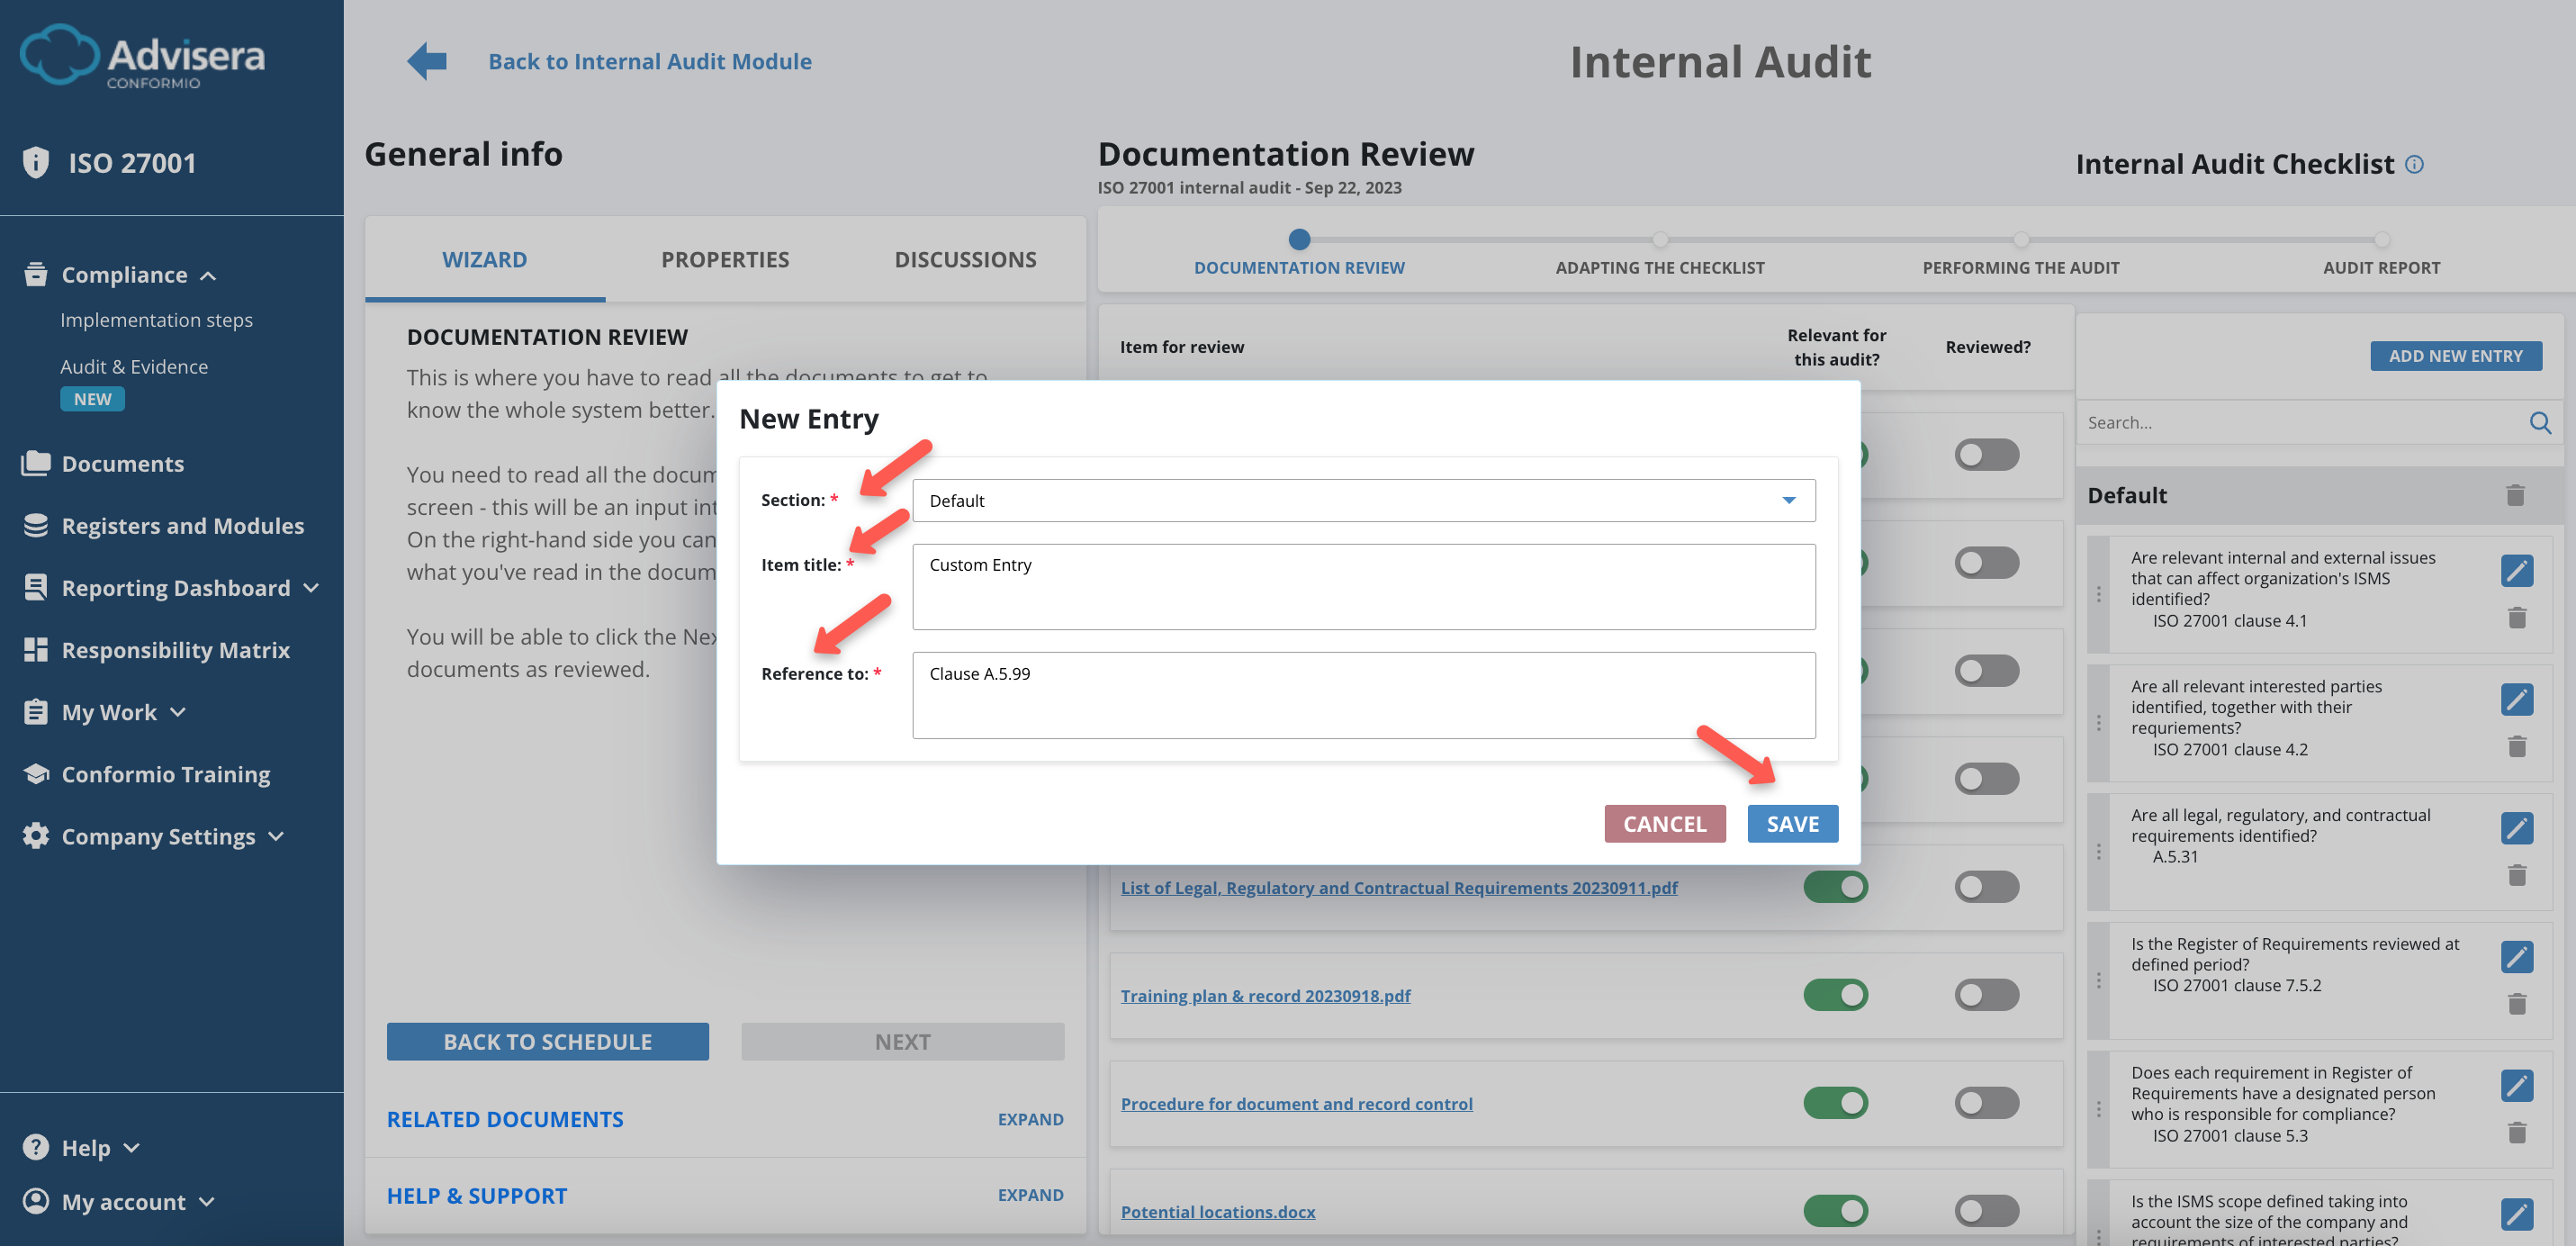Open the Responsibility Matrix page

174,649
